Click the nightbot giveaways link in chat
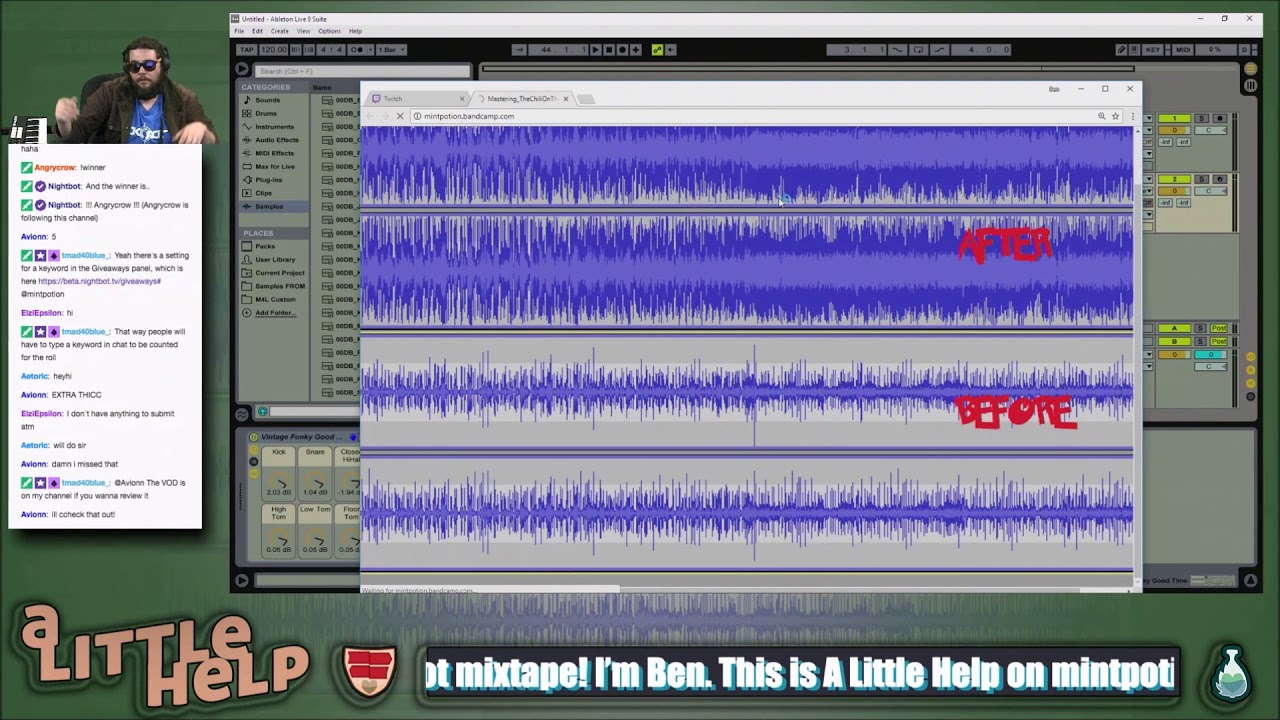 (99, 281)
